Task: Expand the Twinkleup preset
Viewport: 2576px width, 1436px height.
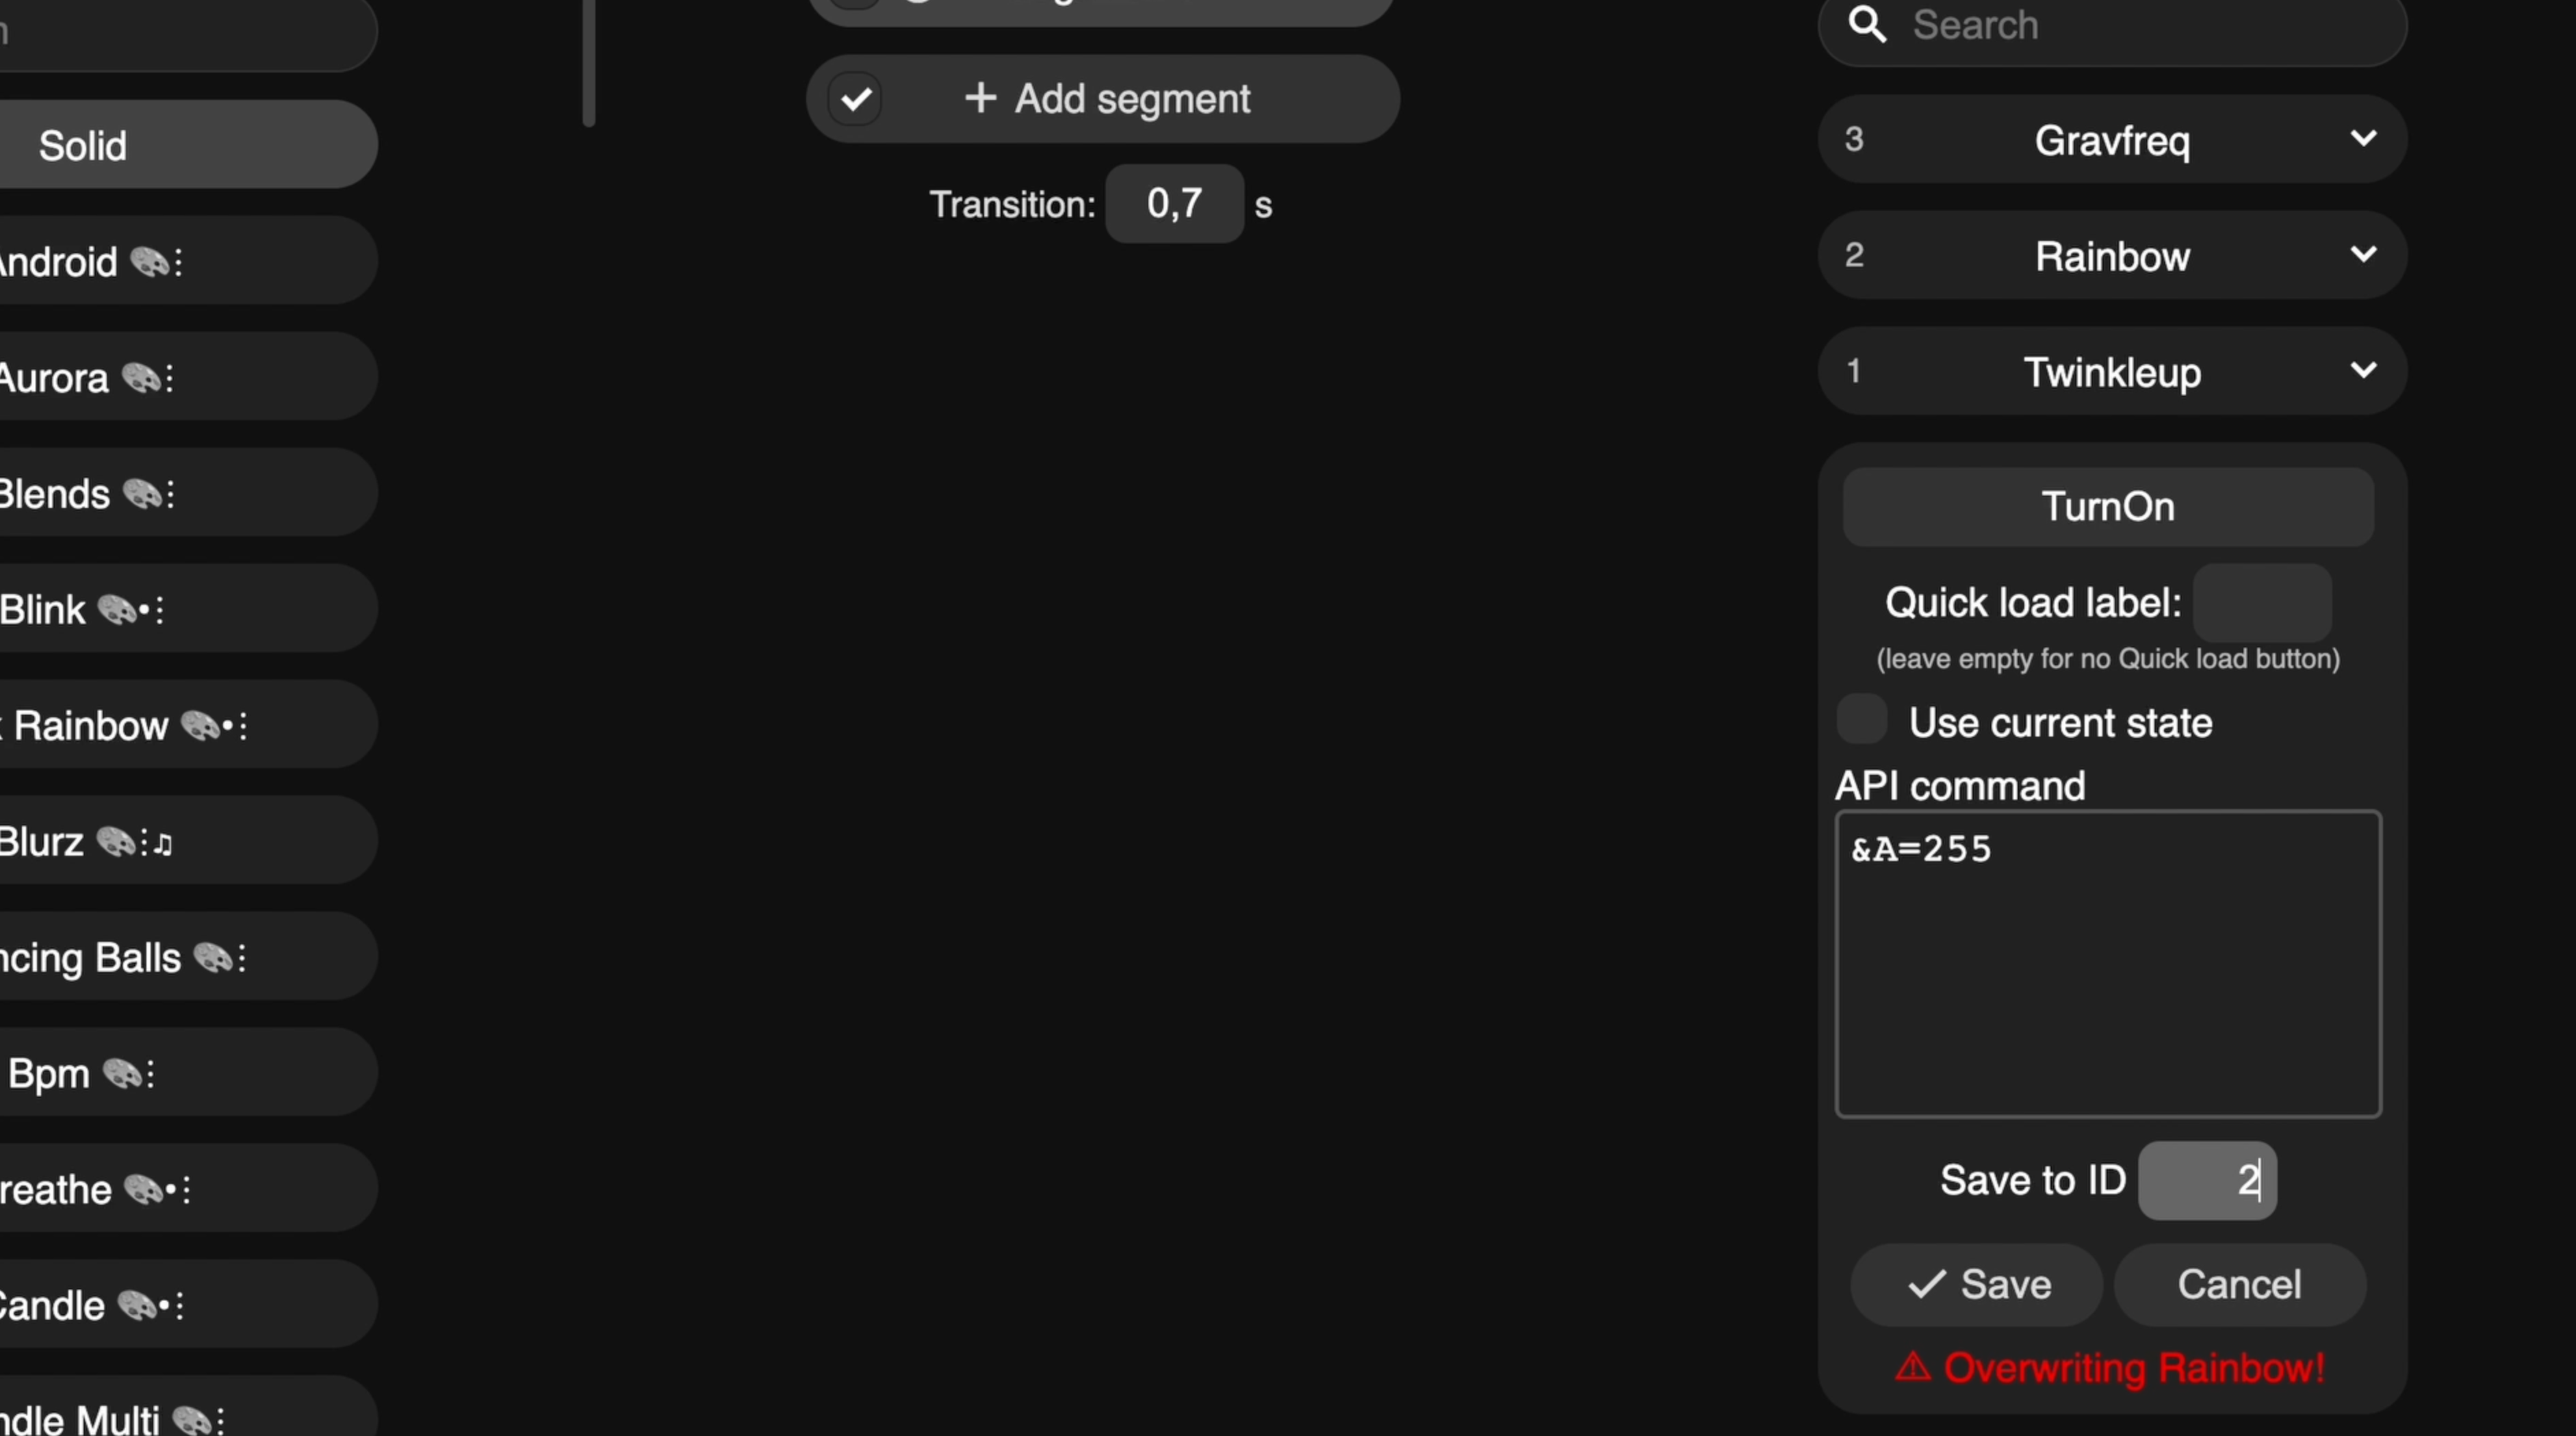Action: coord(2363,371)
